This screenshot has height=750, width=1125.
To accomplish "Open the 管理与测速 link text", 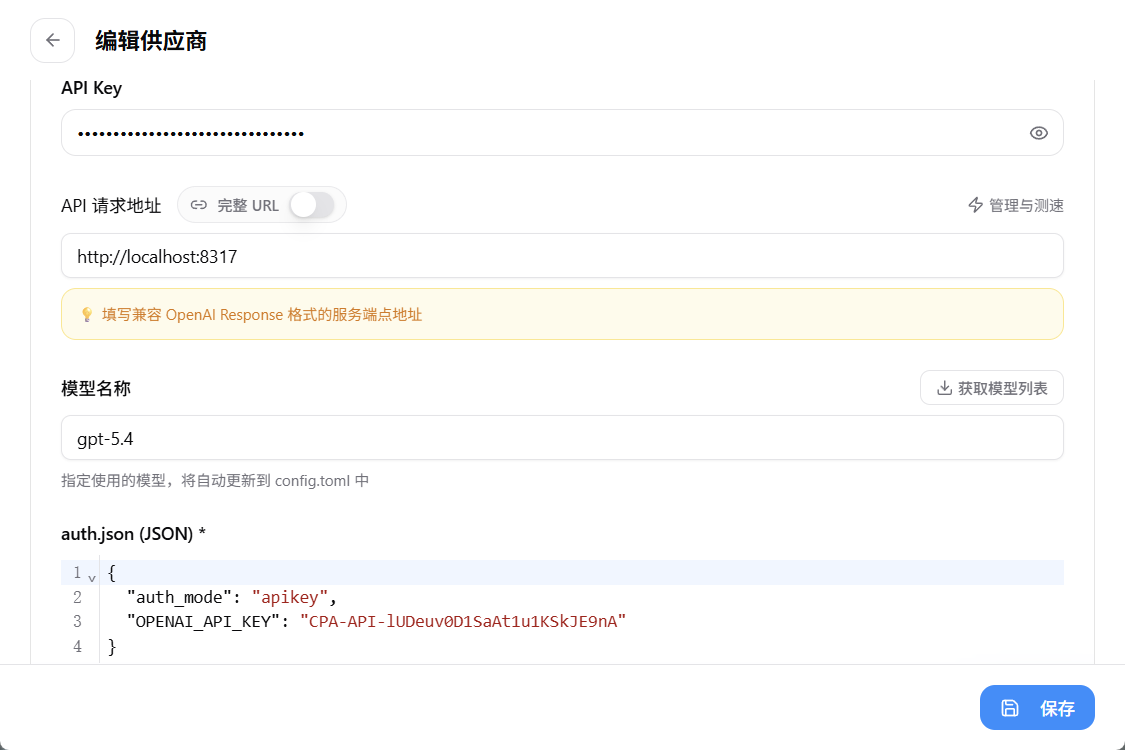I will point(1026,205).
